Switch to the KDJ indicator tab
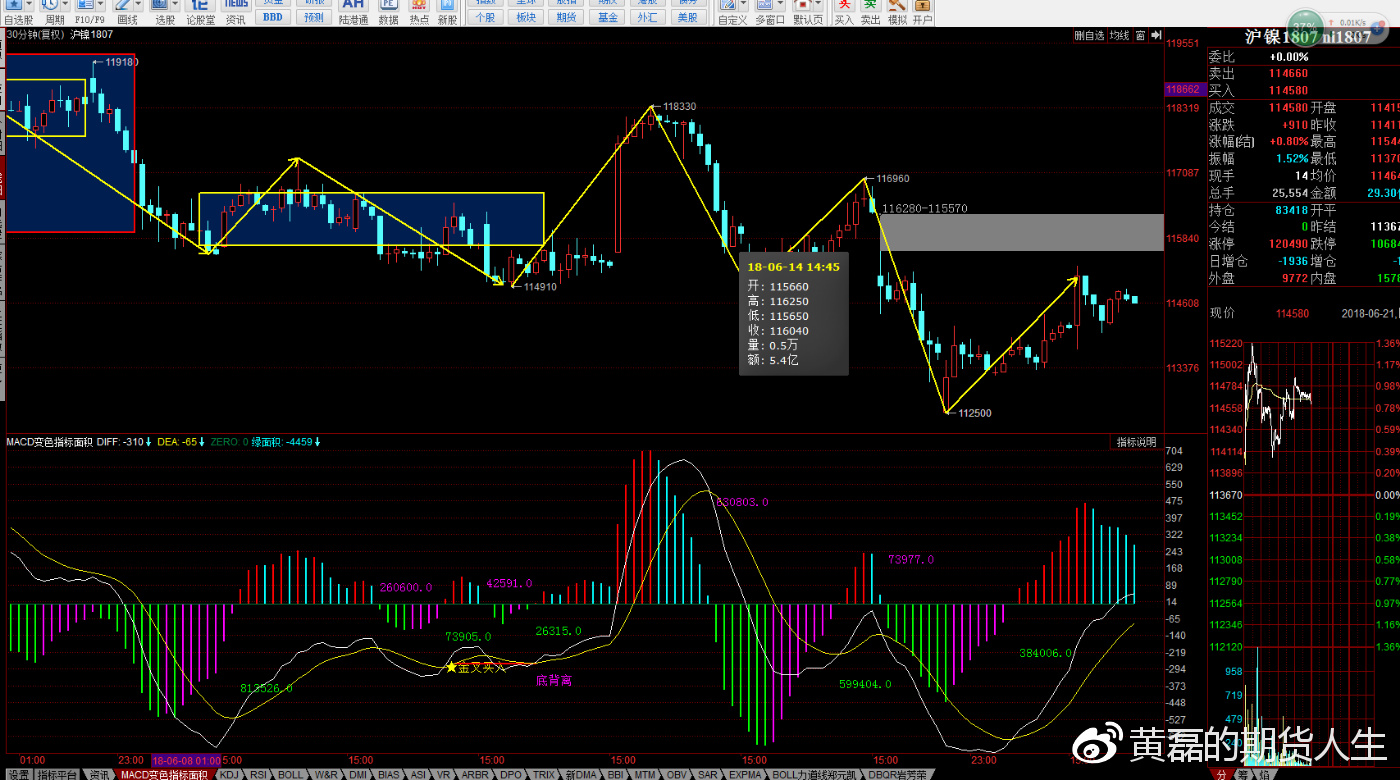The width and height of the screenshot is (1400, 780). point(230,774)
